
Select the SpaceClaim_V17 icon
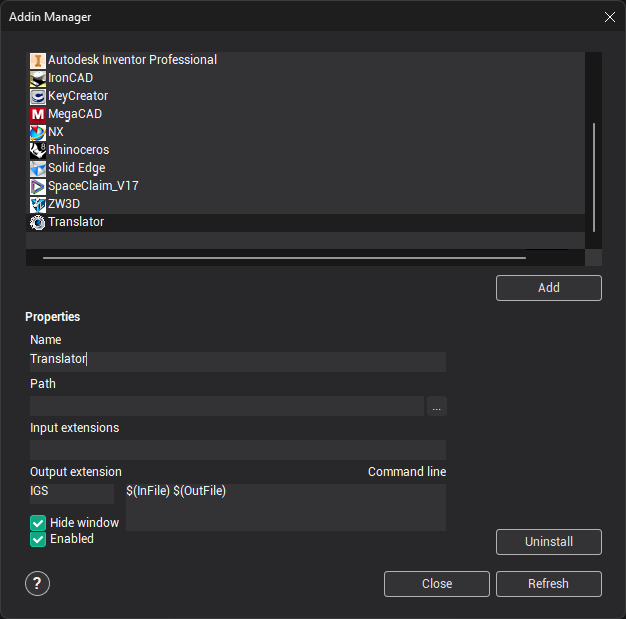click(x=38, y=186)
